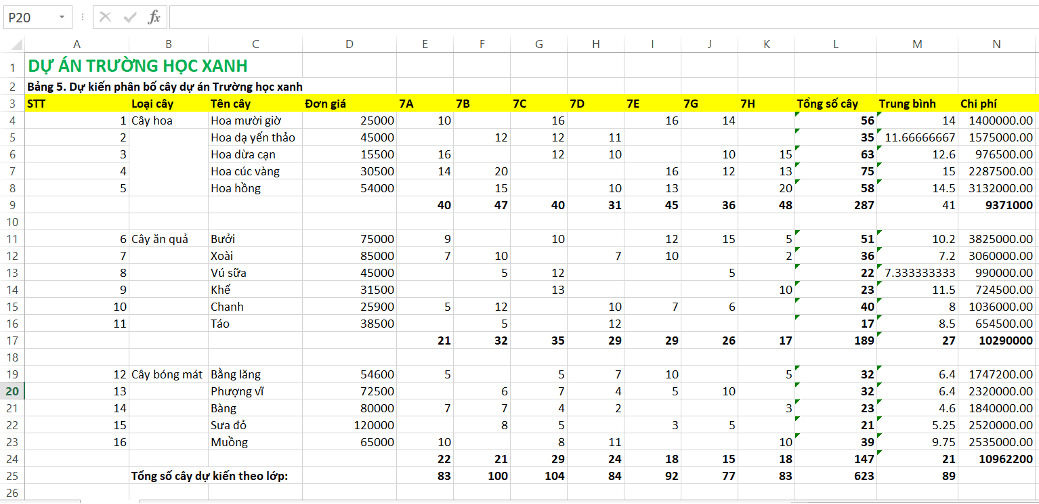Click the Name Box resize dots handle
This screenshot has width=1039, height=504.
(84, 17)
